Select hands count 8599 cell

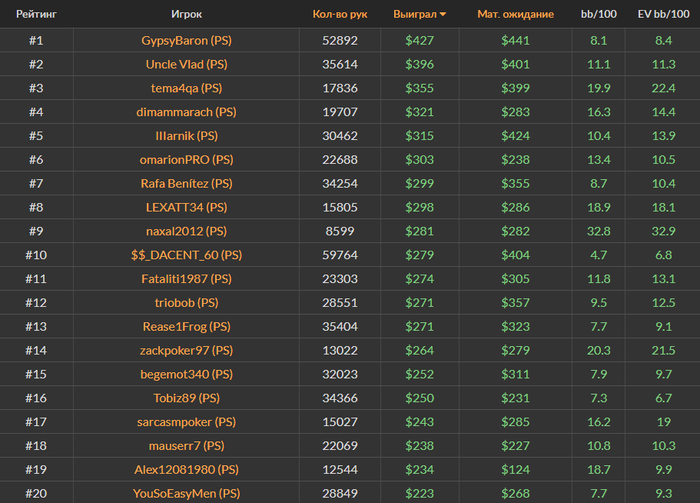(x=340, y=231)
